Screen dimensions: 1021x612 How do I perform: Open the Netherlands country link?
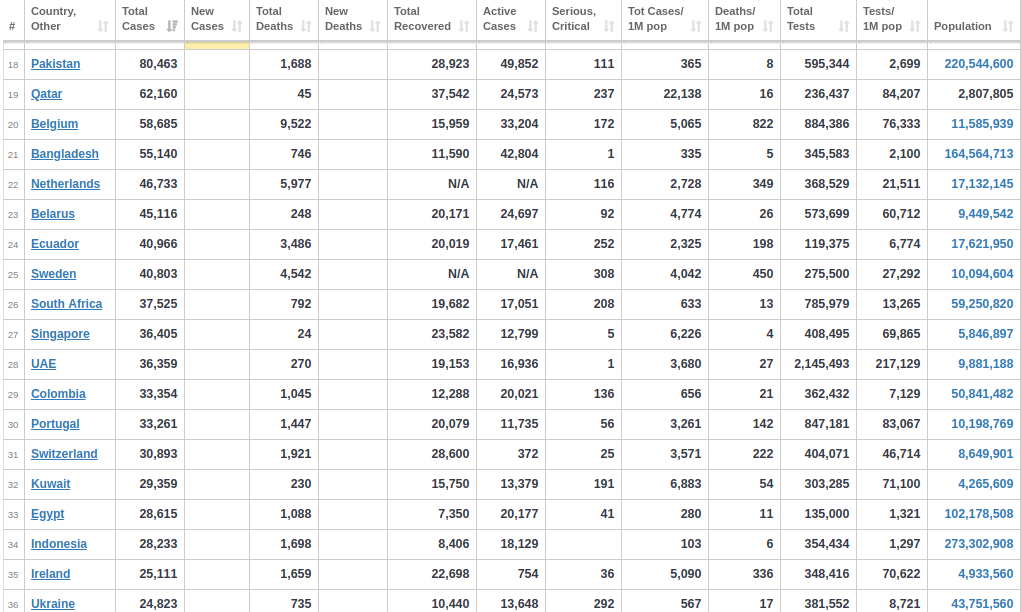click(x=65, y=184)
